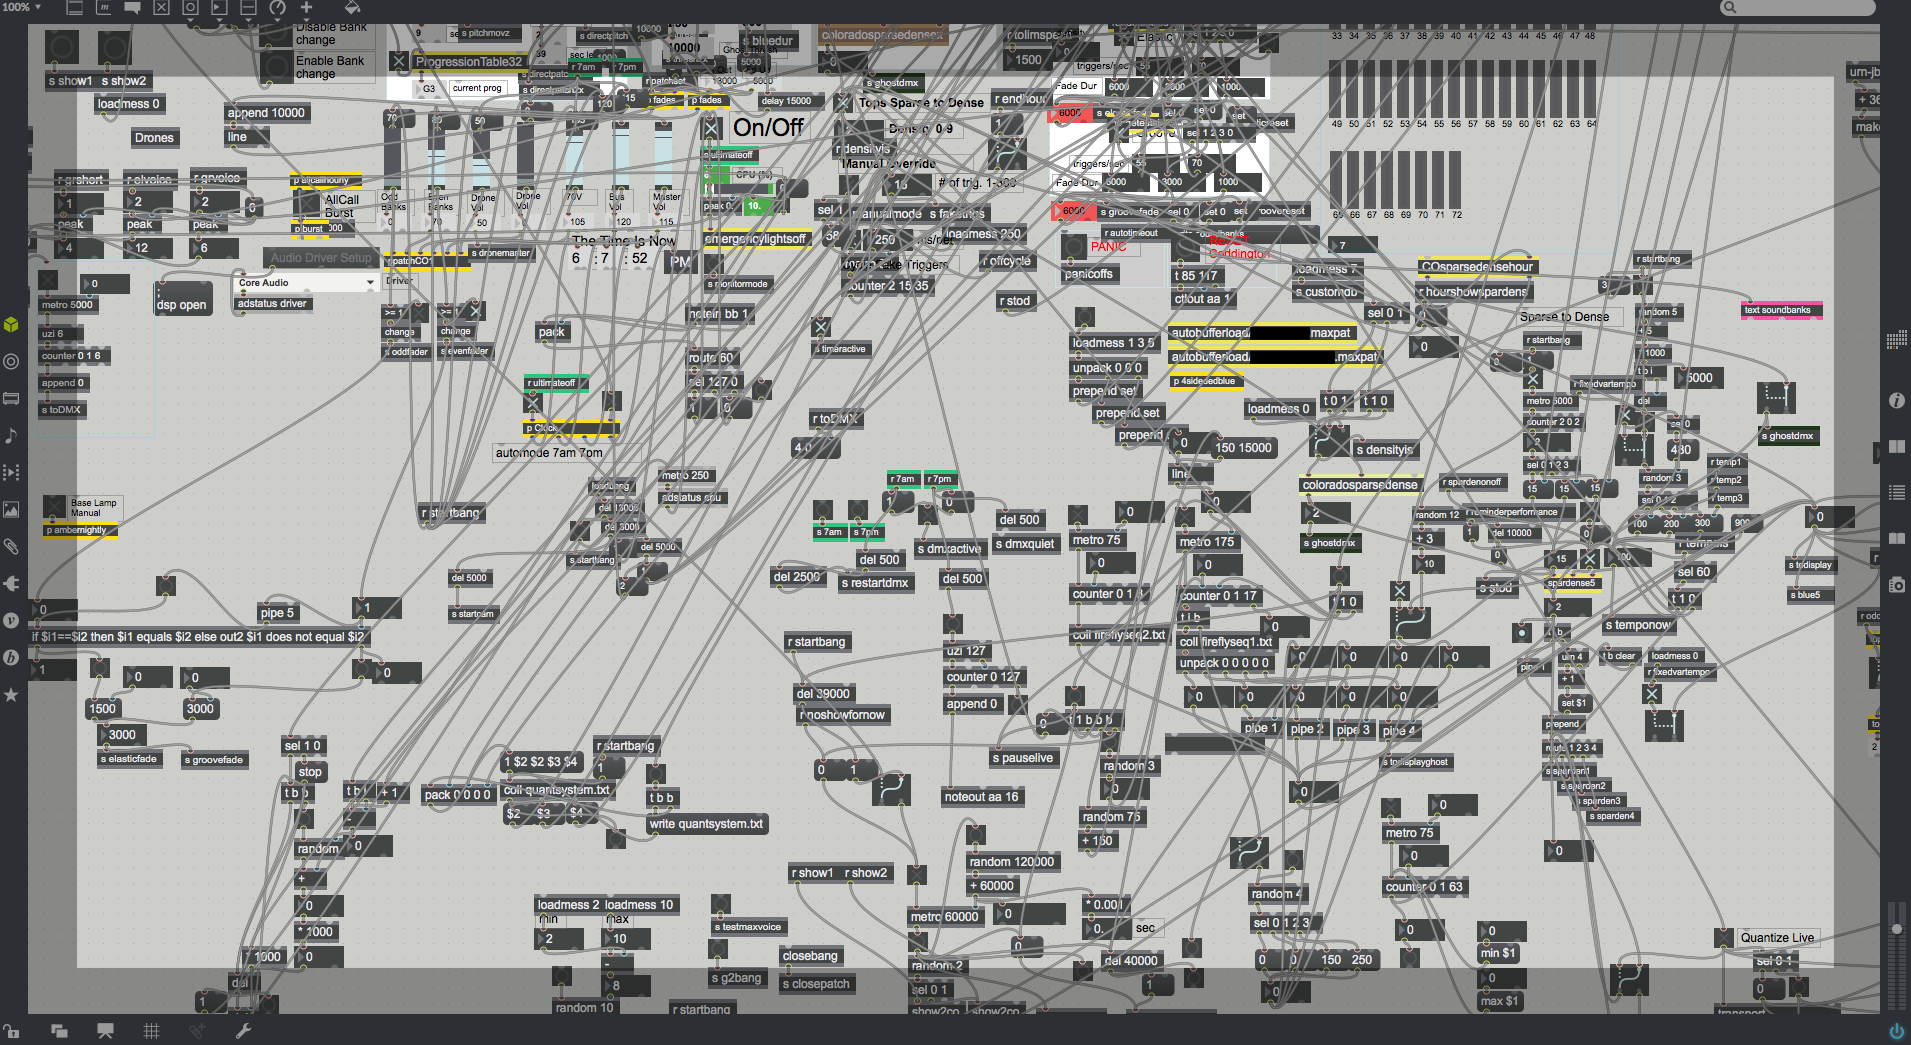The height and width of the screenshot is (1045, 1911).
Task: Open the Images browser in left sidebar
Action: click(11, 509)
